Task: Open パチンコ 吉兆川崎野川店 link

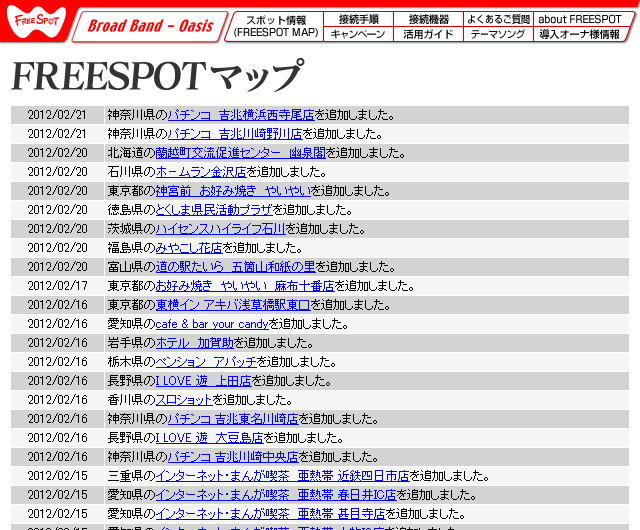Action: (235, 134)
